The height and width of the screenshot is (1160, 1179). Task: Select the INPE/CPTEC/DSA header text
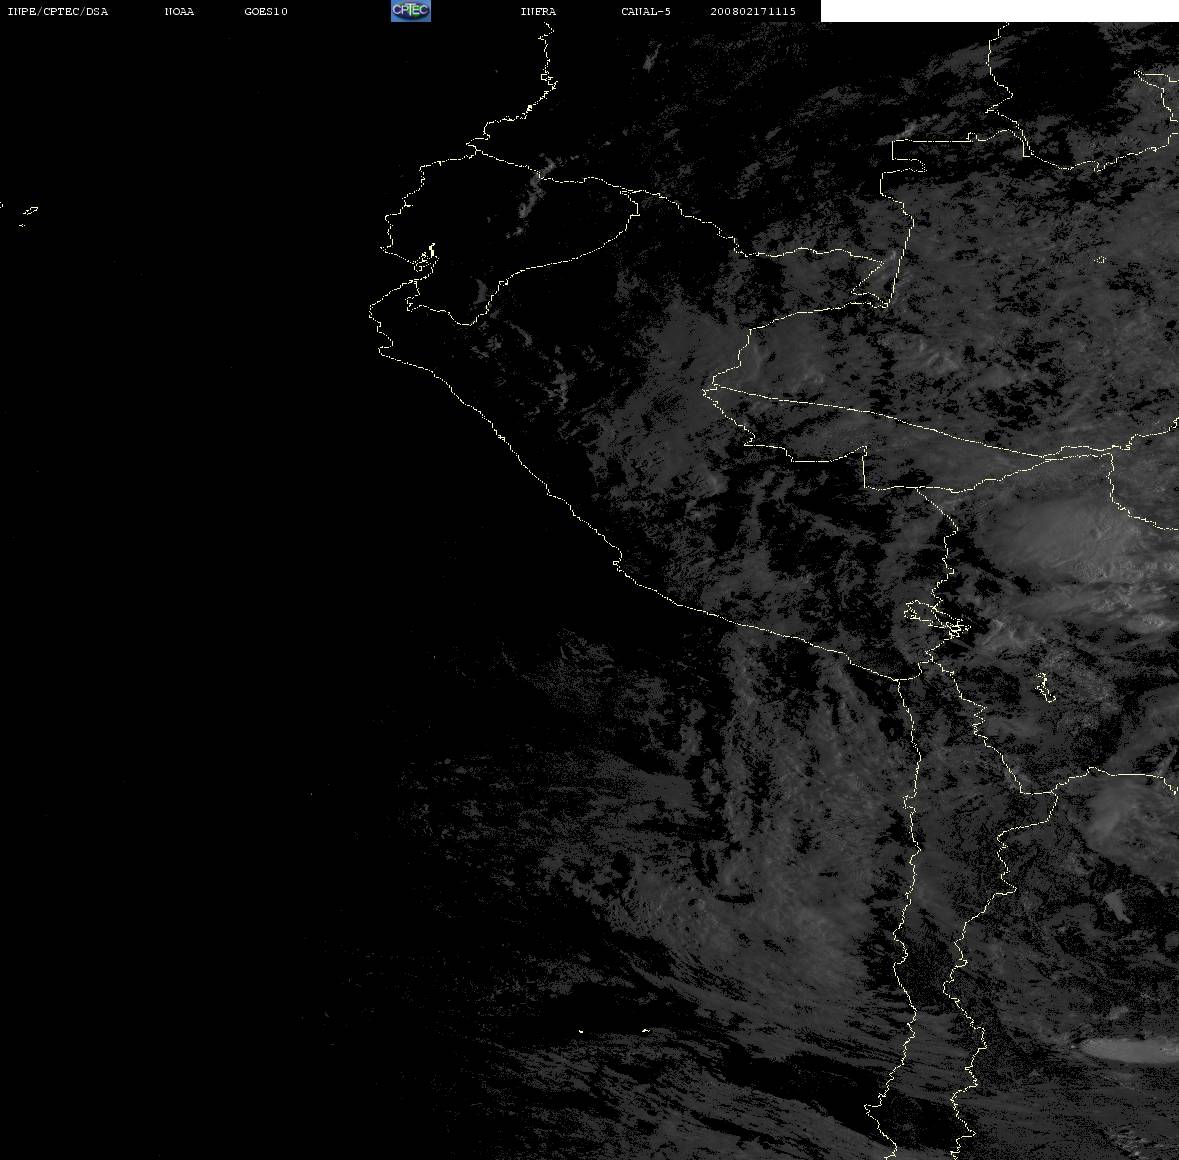pos(58,11)
